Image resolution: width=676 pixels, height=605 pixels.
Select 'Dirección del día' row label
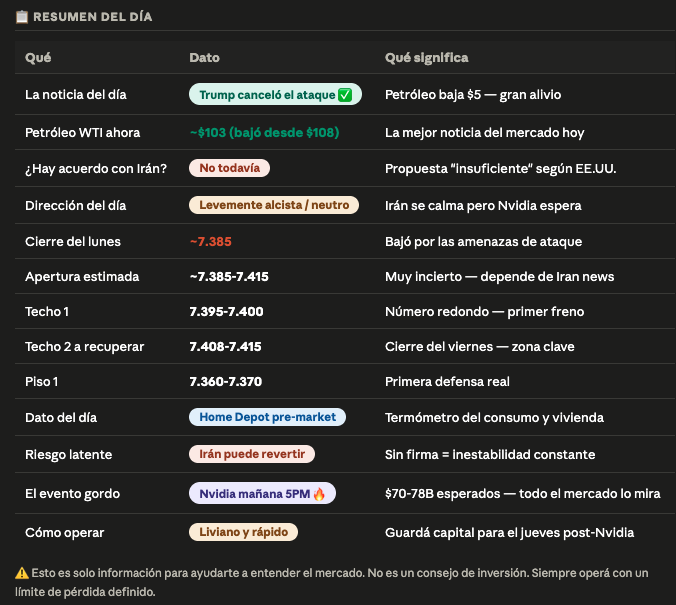[75, 206]
